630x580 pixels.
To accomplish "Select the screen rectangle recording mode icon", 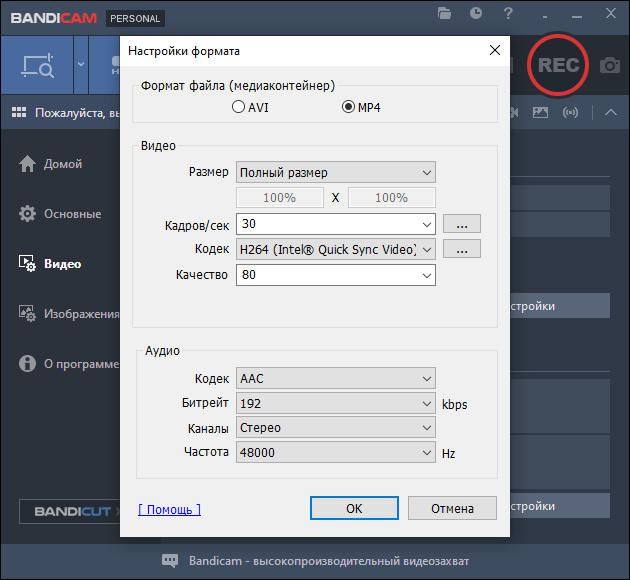I will (x=37, y=65).
